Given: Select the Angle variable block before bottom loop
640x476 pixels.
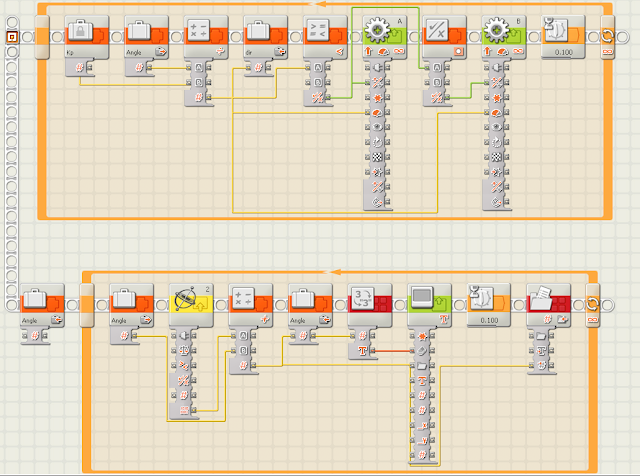Looking at the screenshot, I should (42, 306).
